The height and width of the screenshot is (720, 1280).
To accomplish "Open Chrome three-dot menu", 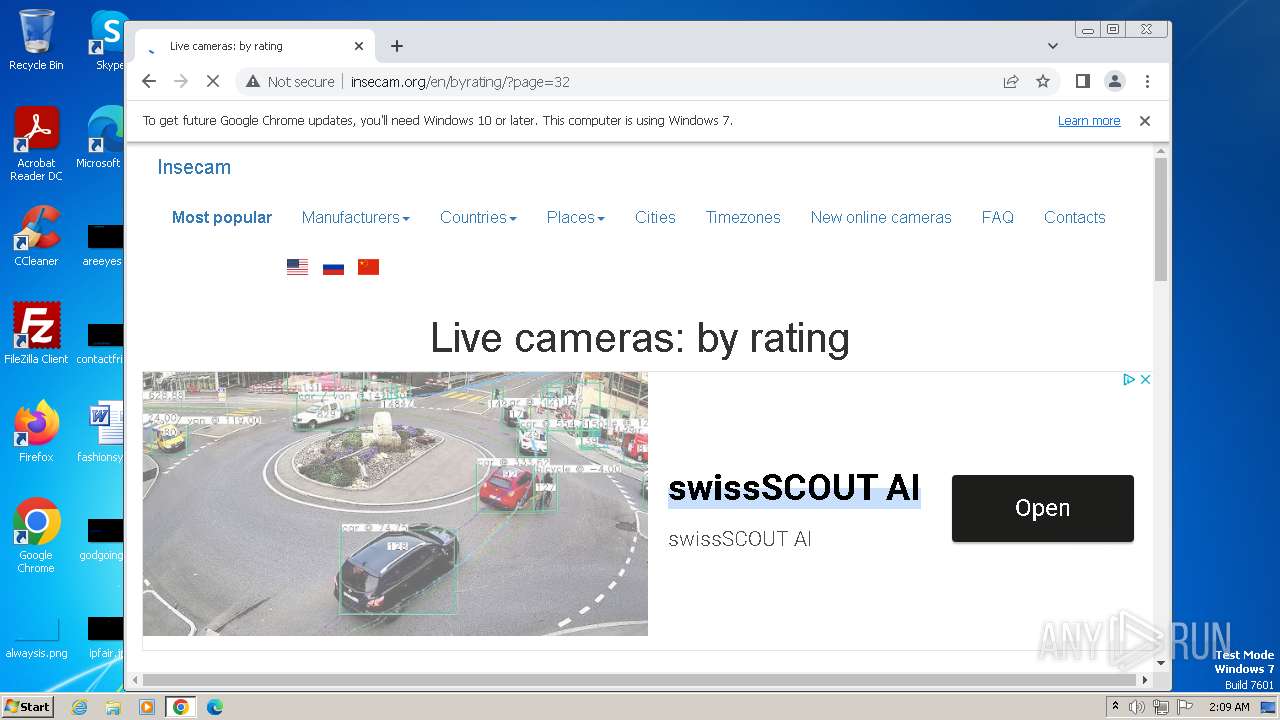I will [1147, 81].
